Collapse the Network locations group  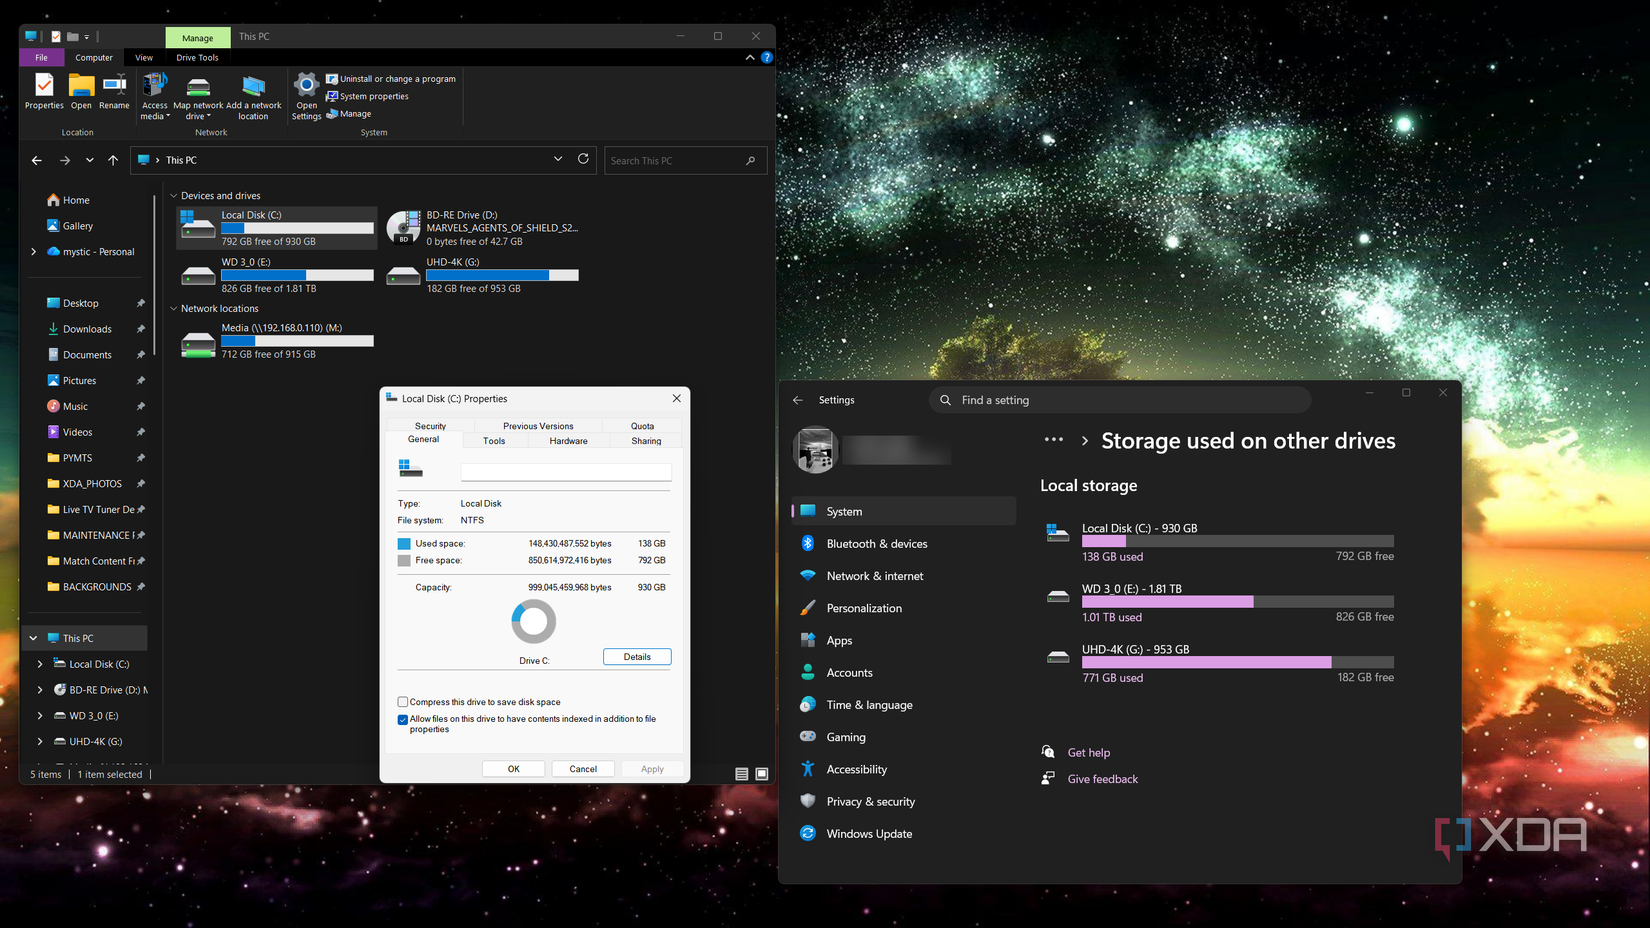coord(174,309)
